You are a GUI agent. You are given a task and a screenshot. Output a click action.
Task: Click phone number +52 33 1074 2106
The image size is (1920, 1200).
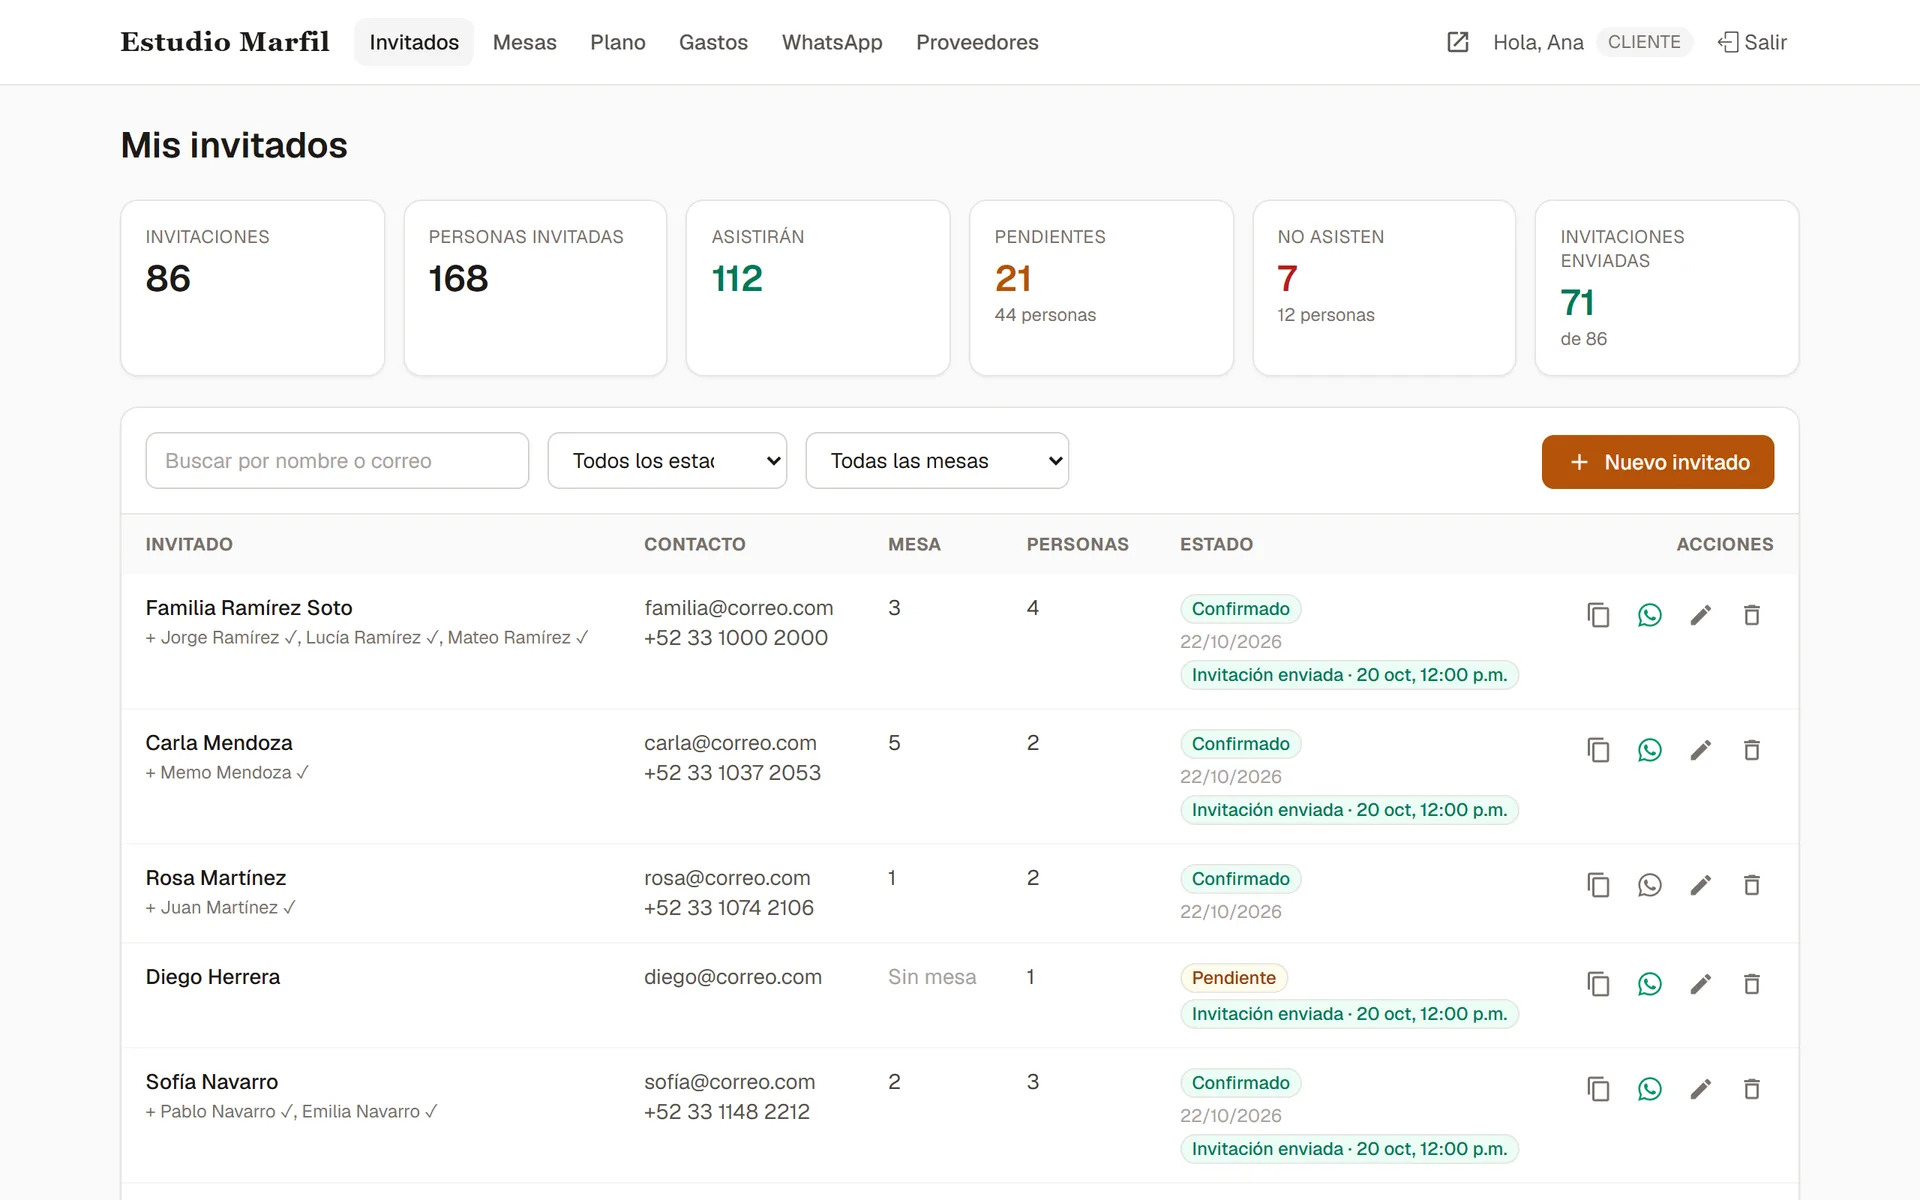coord(728,908)
